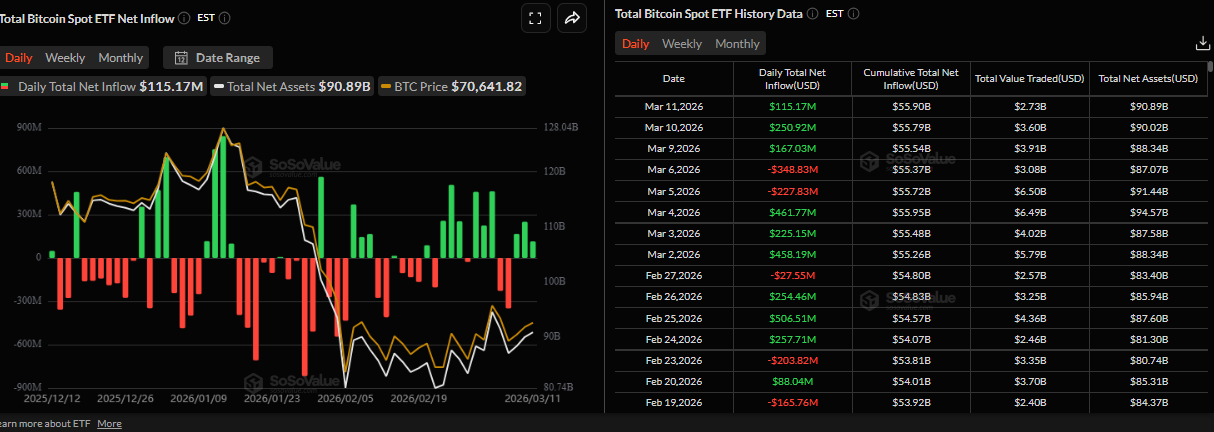Expand the net inflow chart to fullscreen
1214x432 pixels.
tap(535, 18)
